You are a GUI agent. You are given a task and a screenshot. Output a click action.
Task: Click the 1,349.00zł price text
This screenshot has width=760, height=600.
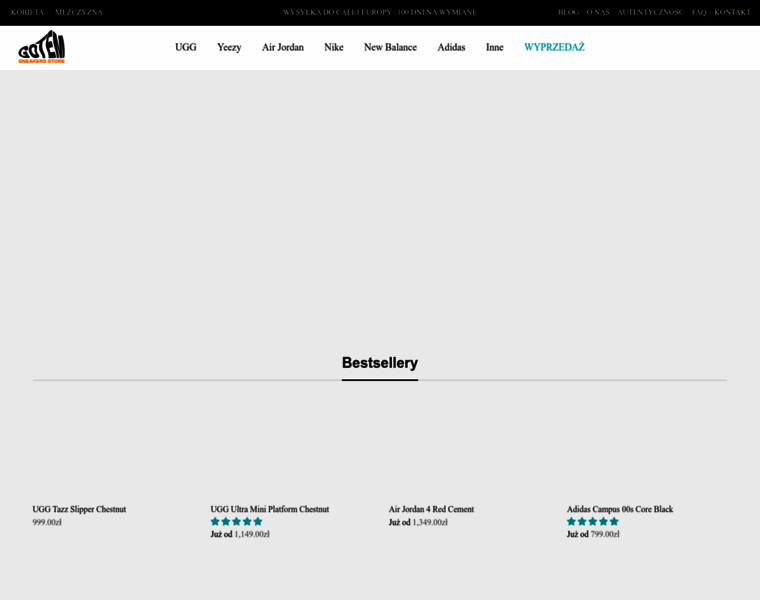point(430,522)
